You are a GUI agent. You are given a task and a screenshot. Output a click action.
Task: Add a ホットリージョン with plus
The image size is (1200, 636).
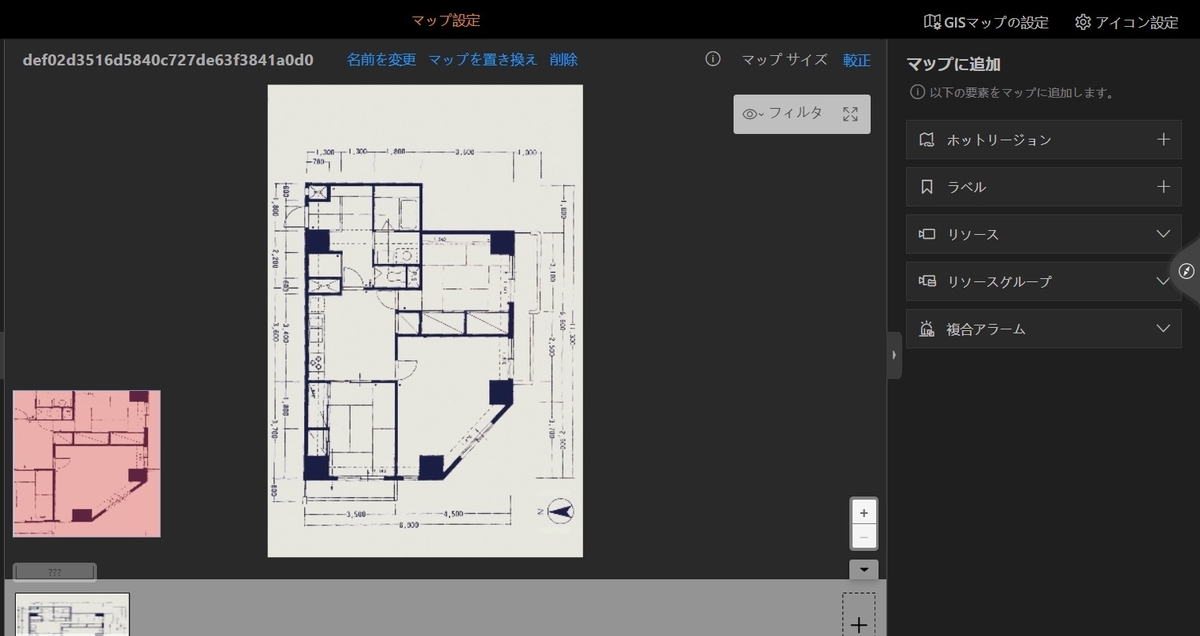(x=1163, y=140)
